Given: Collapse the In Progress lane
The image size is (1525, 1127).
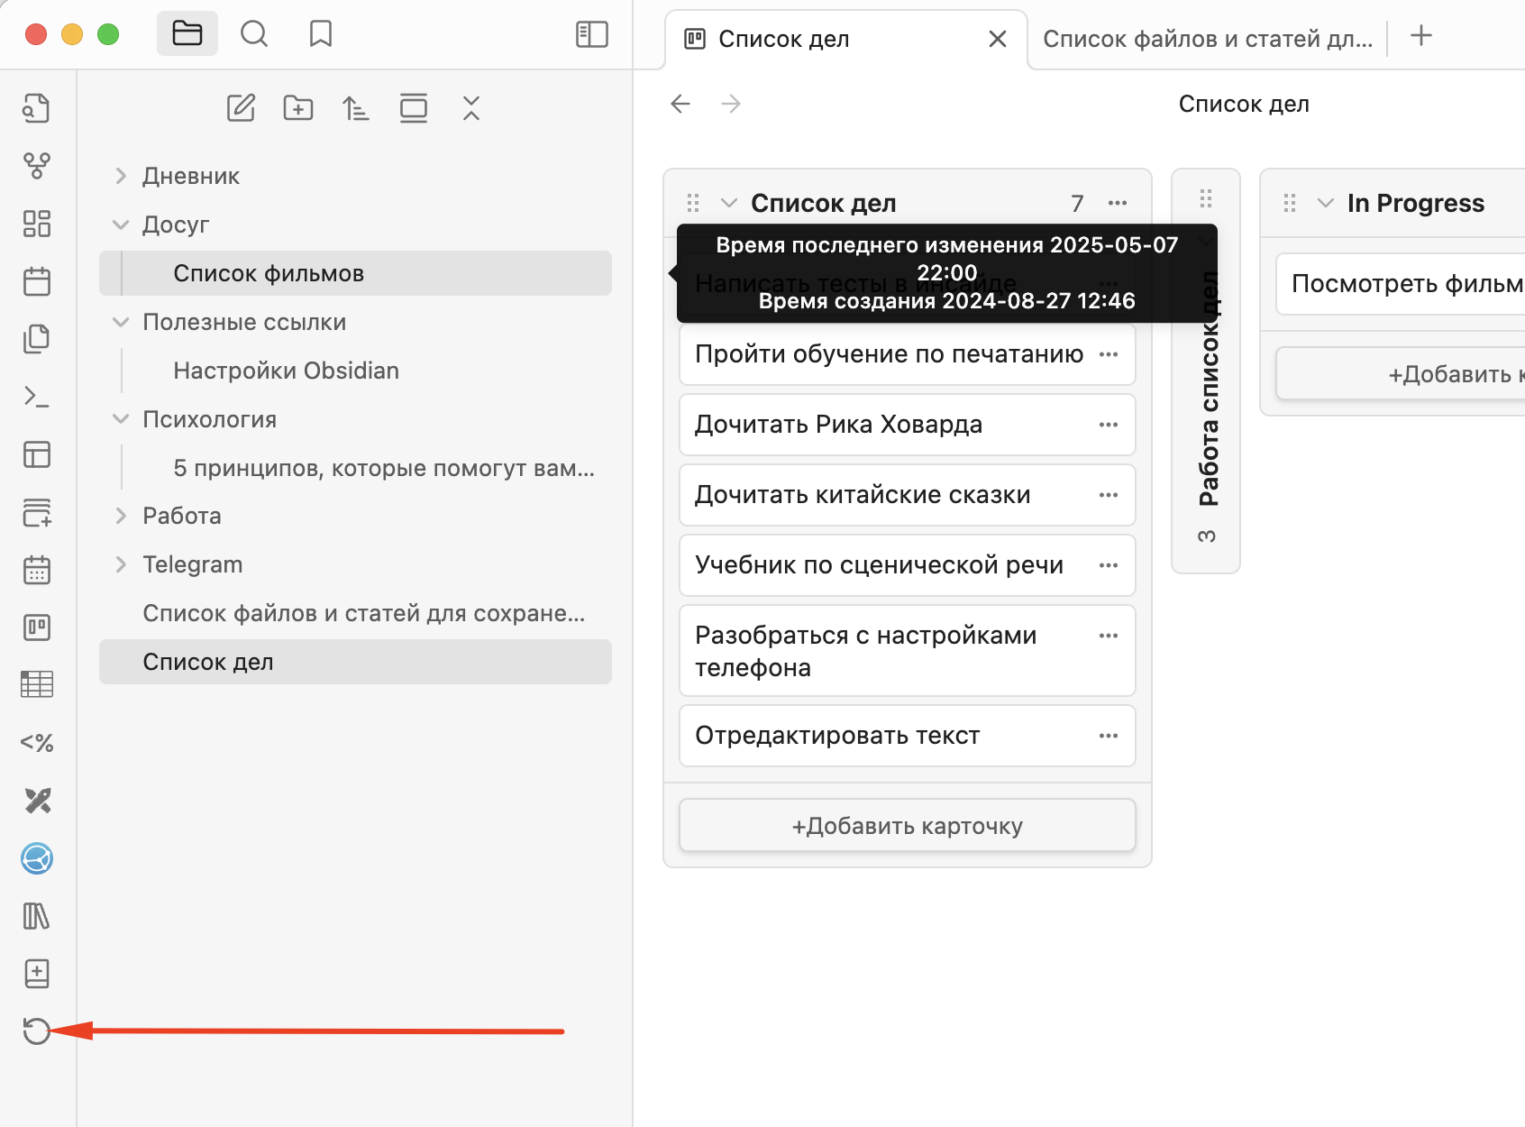Looking at the screenshot, I should pos(1325,203).
